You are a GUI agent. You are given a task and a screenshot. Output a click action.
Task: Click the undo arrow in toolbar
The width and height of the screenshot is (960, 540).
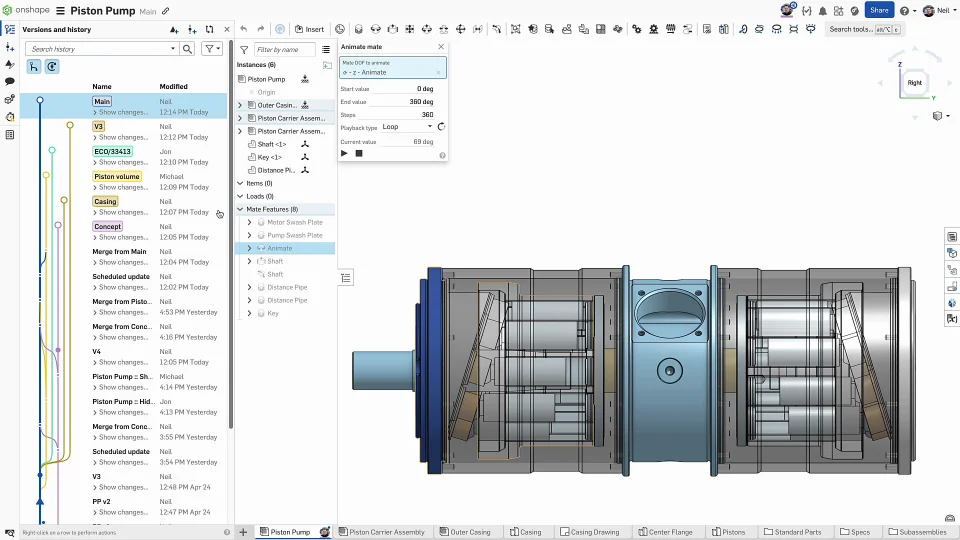[244, 29]
